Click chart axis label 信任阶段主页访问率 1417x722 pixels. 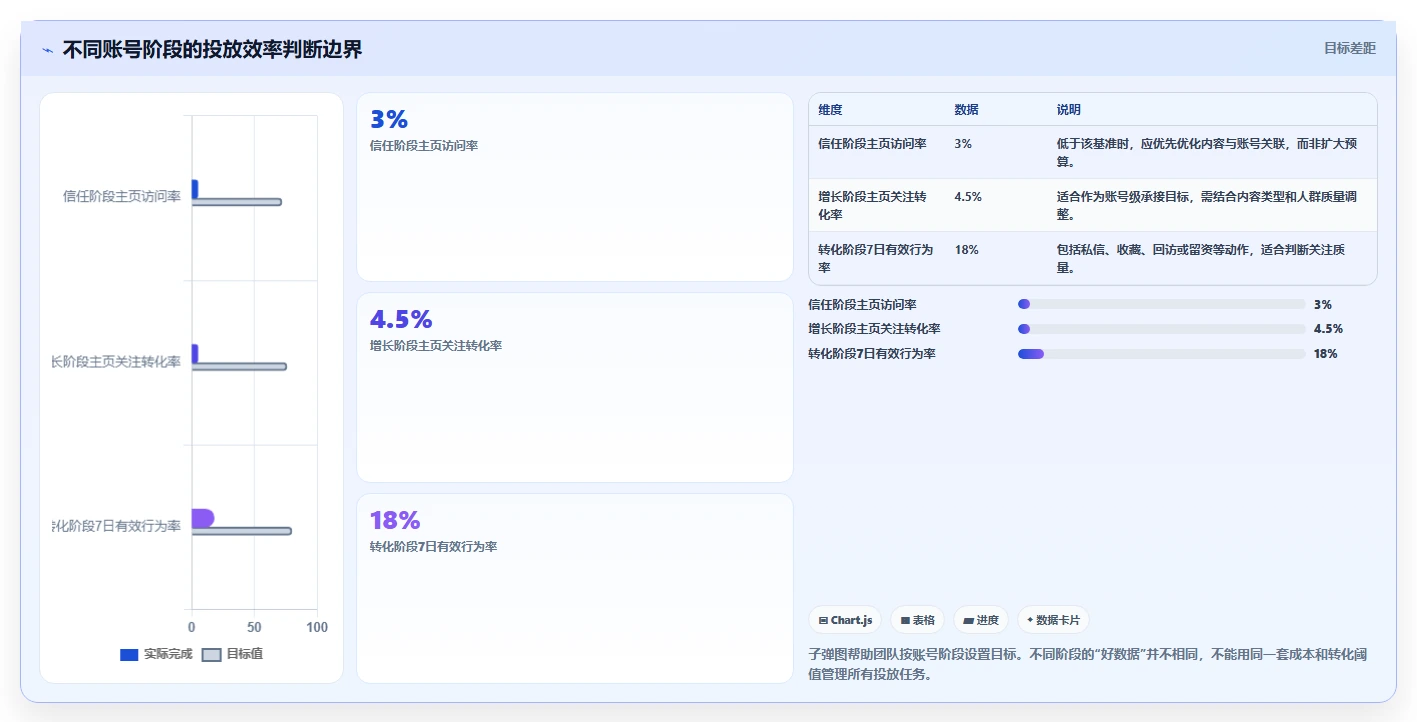coord(121,196)
